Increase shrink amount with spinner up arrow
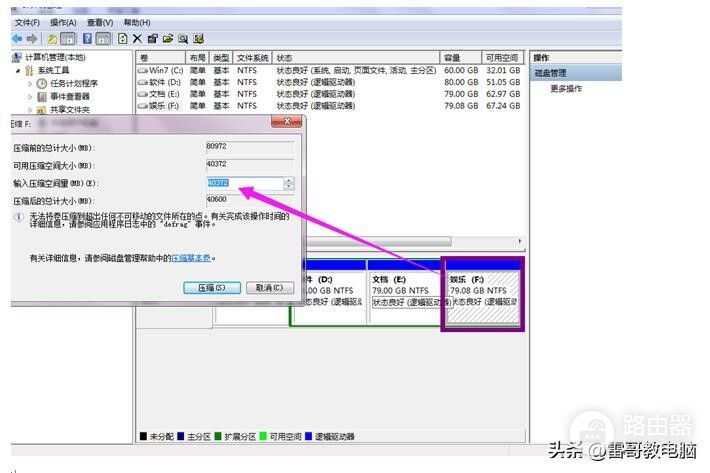Image resolution: width=710 pixels, height=473 pixels. [289, 180]
